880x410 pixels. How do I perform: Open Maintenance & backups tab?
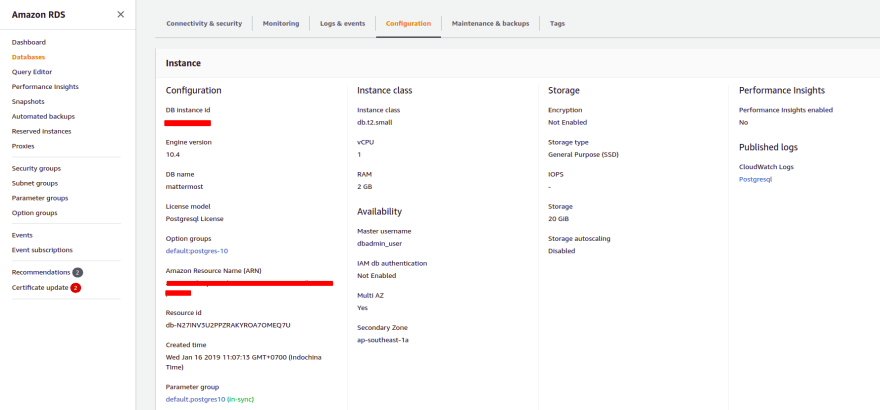pyautogui.click(x=490, y=24)
